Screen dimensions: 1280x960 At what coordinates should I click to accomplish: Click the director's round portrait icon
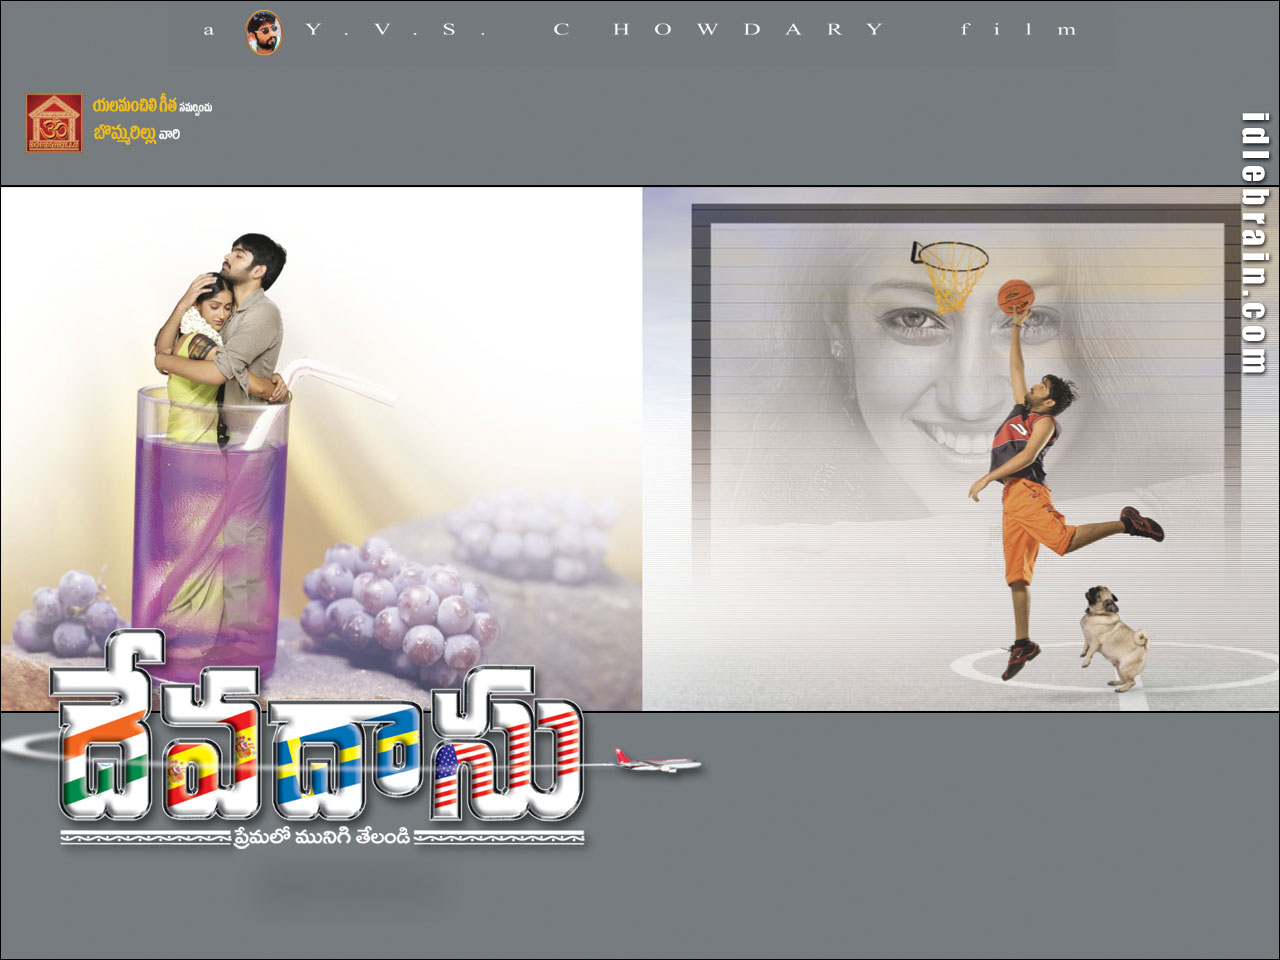[264, 32]
